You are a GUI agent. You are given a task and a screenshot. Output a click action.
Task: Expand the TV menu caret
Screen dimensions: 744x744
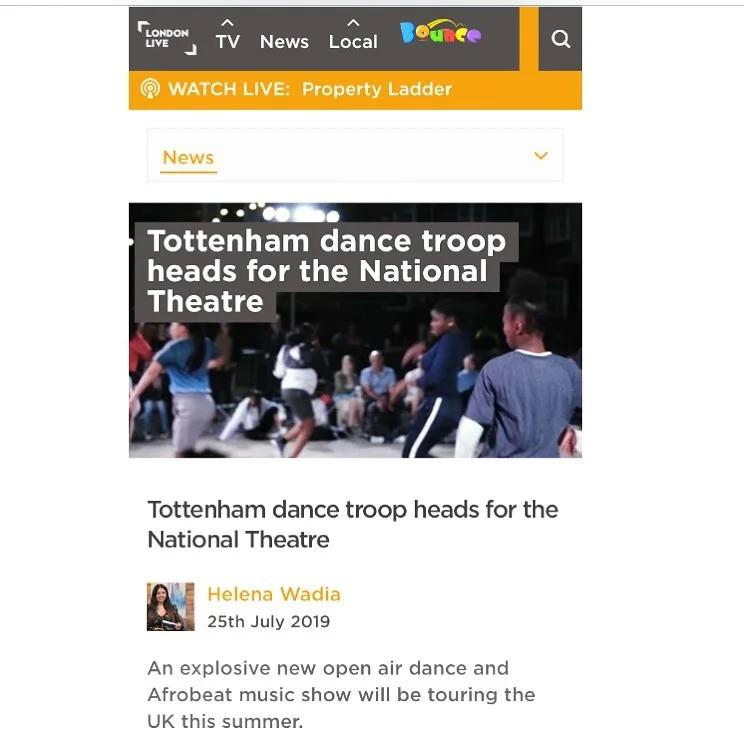[228, 23]
